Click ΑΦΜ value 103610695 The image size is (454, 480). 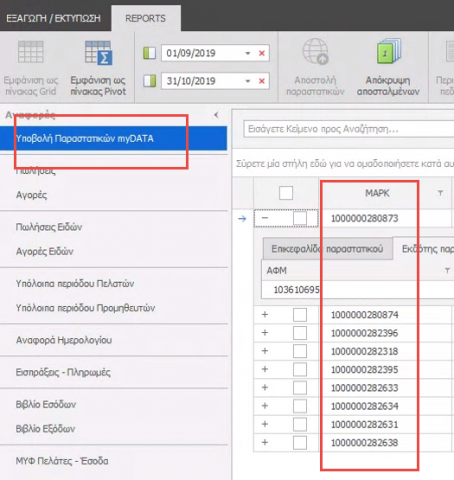[x=297, y=290]
